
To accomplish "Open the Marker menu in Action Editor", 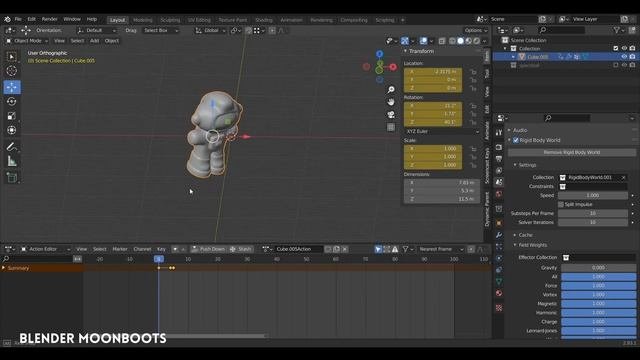I will tap(120, 249).
